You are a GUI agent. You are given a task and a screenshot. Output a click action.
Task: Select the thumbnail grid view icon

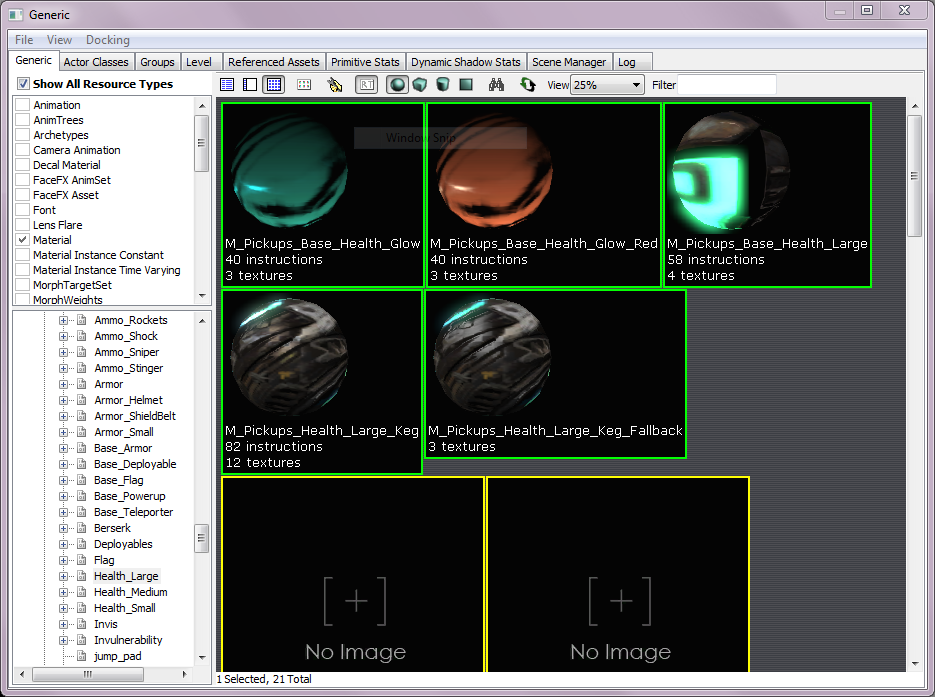coord(273,85)
